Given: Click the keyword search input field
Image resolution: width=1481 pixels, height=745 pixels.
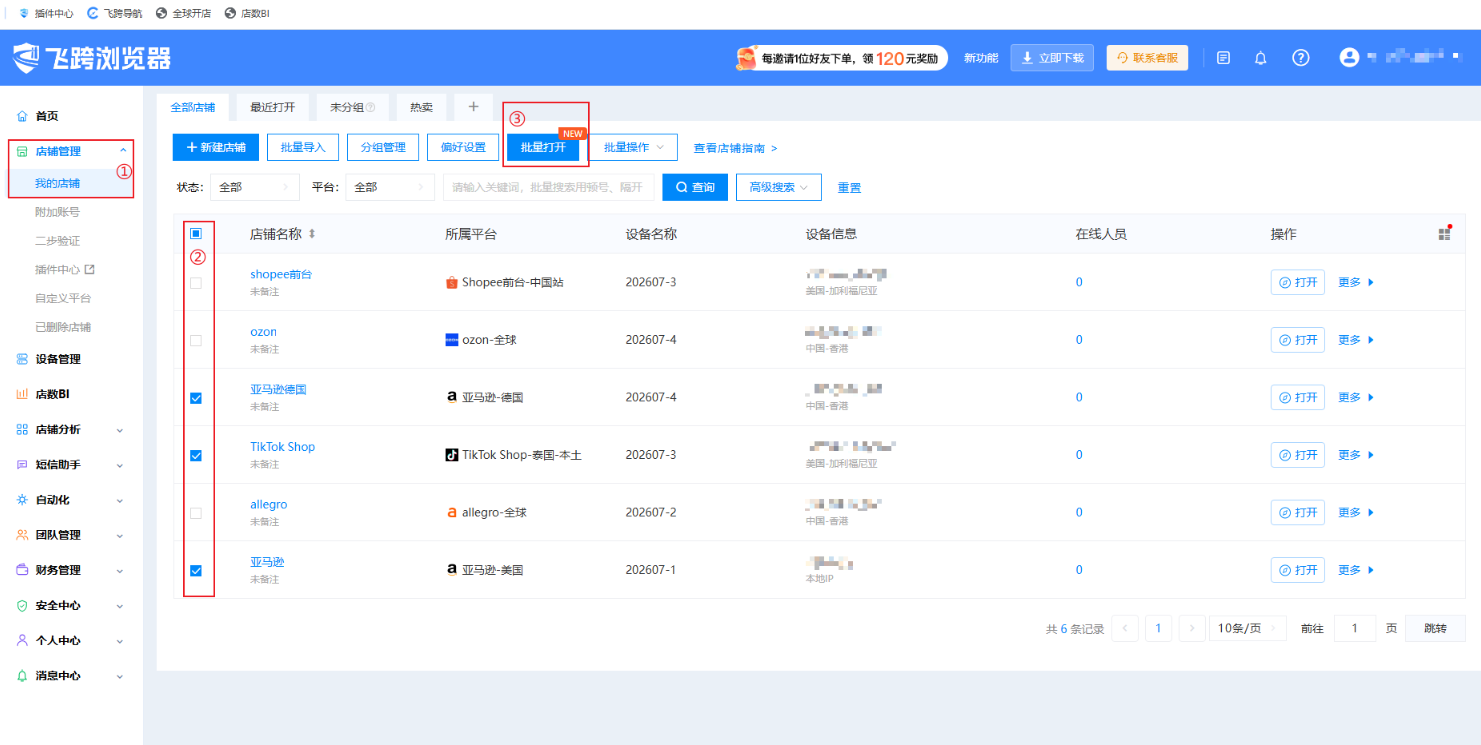Looking at the screenshot, I should click(x=549, y=187).
